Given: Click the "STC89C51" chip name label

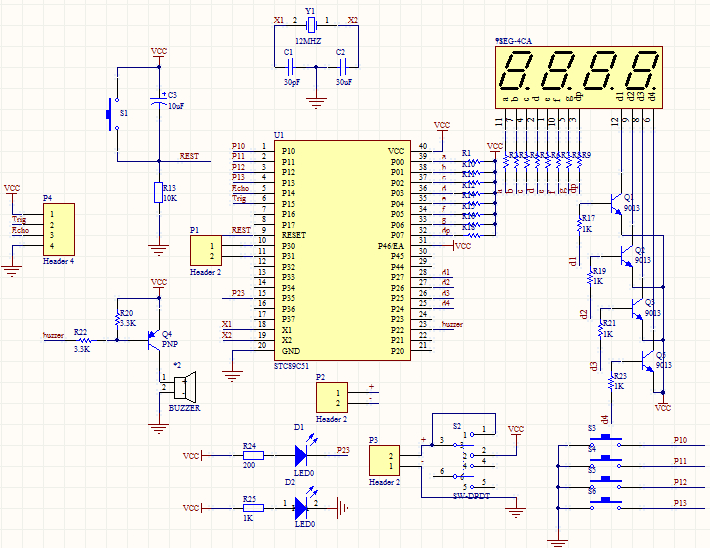Looking at the screenshot, I should (291, 366).
